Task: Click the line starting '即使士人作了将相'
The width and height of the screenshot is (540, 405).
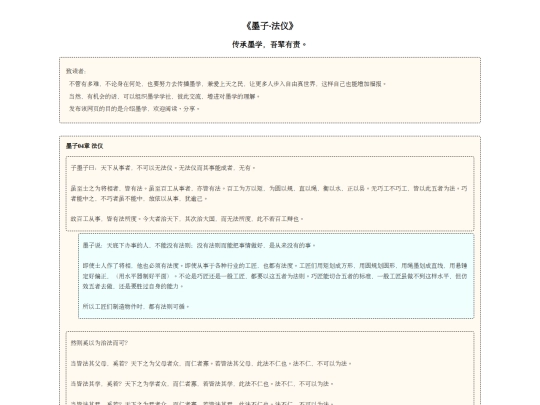Action: [275, 266]
